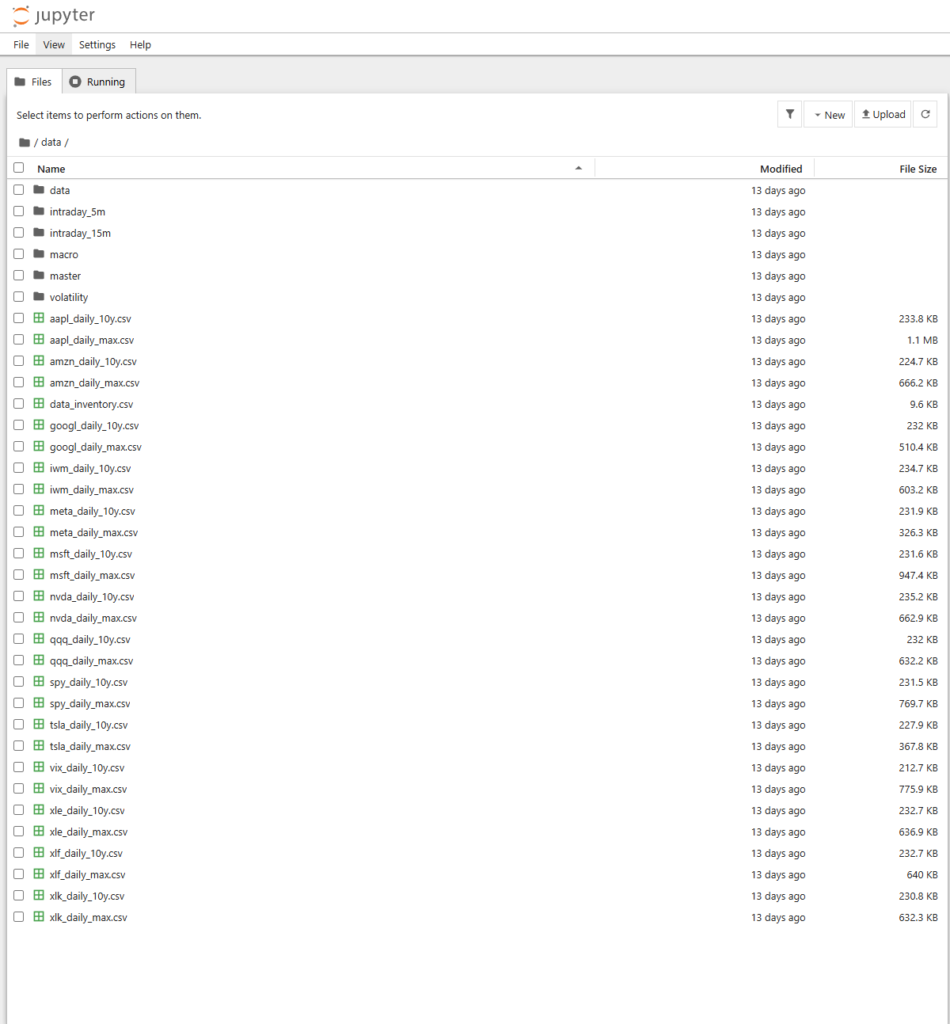950x1024 pixels.
Task: Click the data_inventory.csv spreadsheet icon
Action: (39, 404)
